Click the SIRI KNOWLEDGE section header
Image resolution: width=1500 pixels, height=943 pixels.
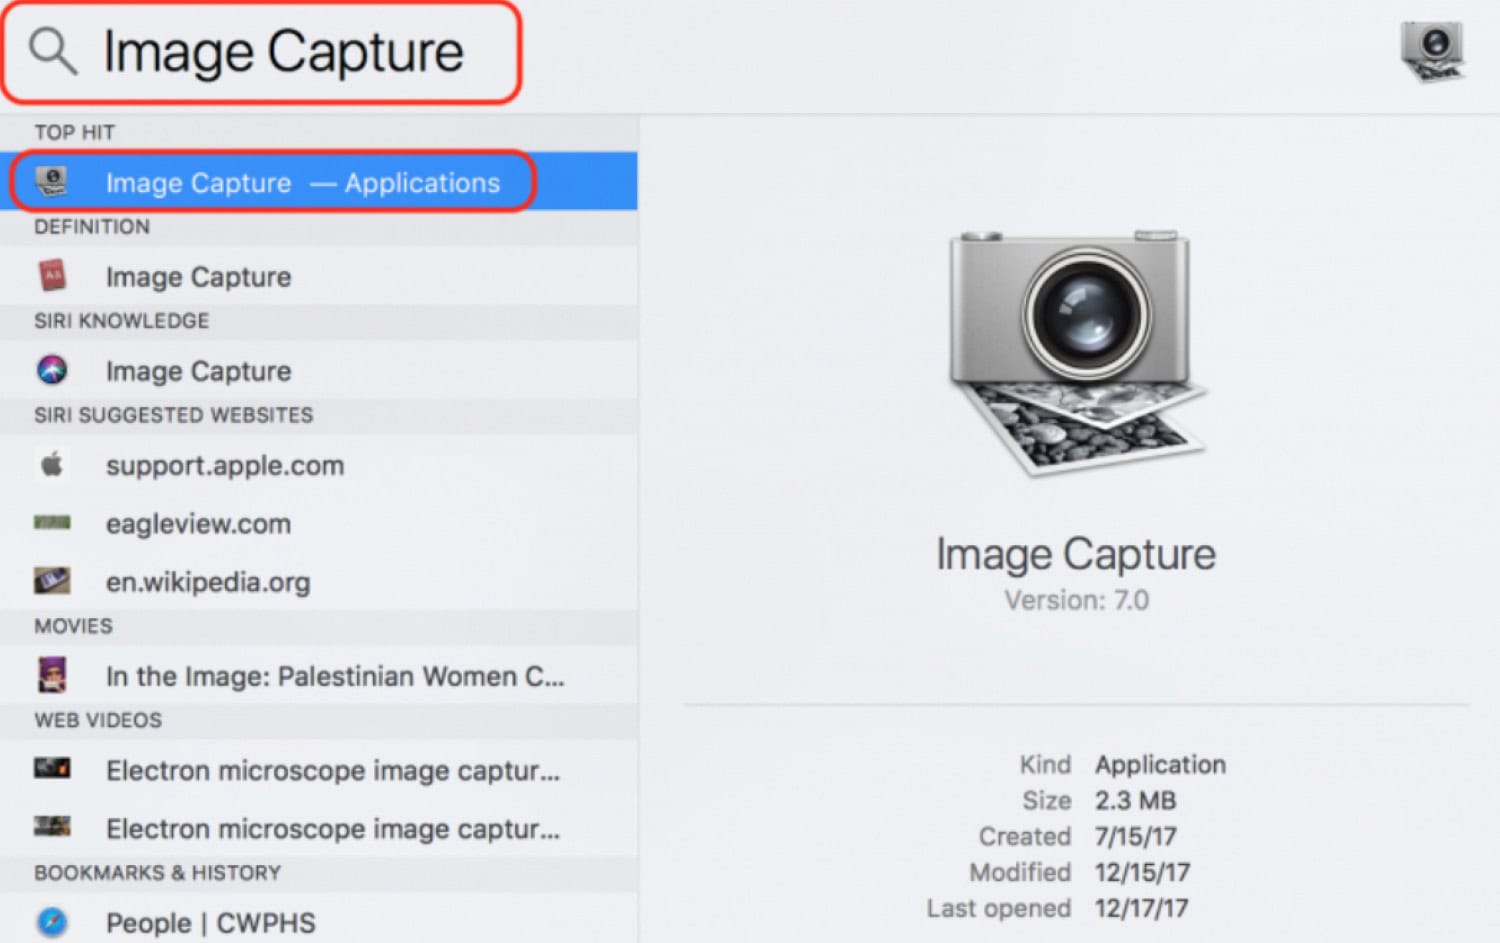coord(122,321)
